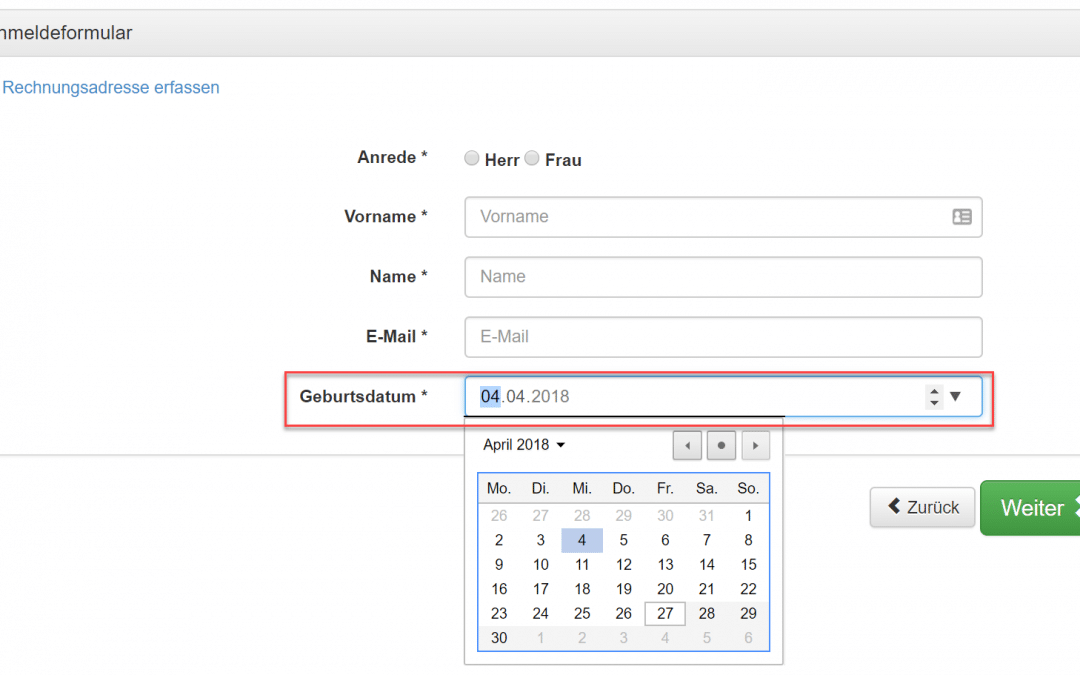Increment date with spinner up arrow
The image size is (1080, 675).
tap(934, 391)
